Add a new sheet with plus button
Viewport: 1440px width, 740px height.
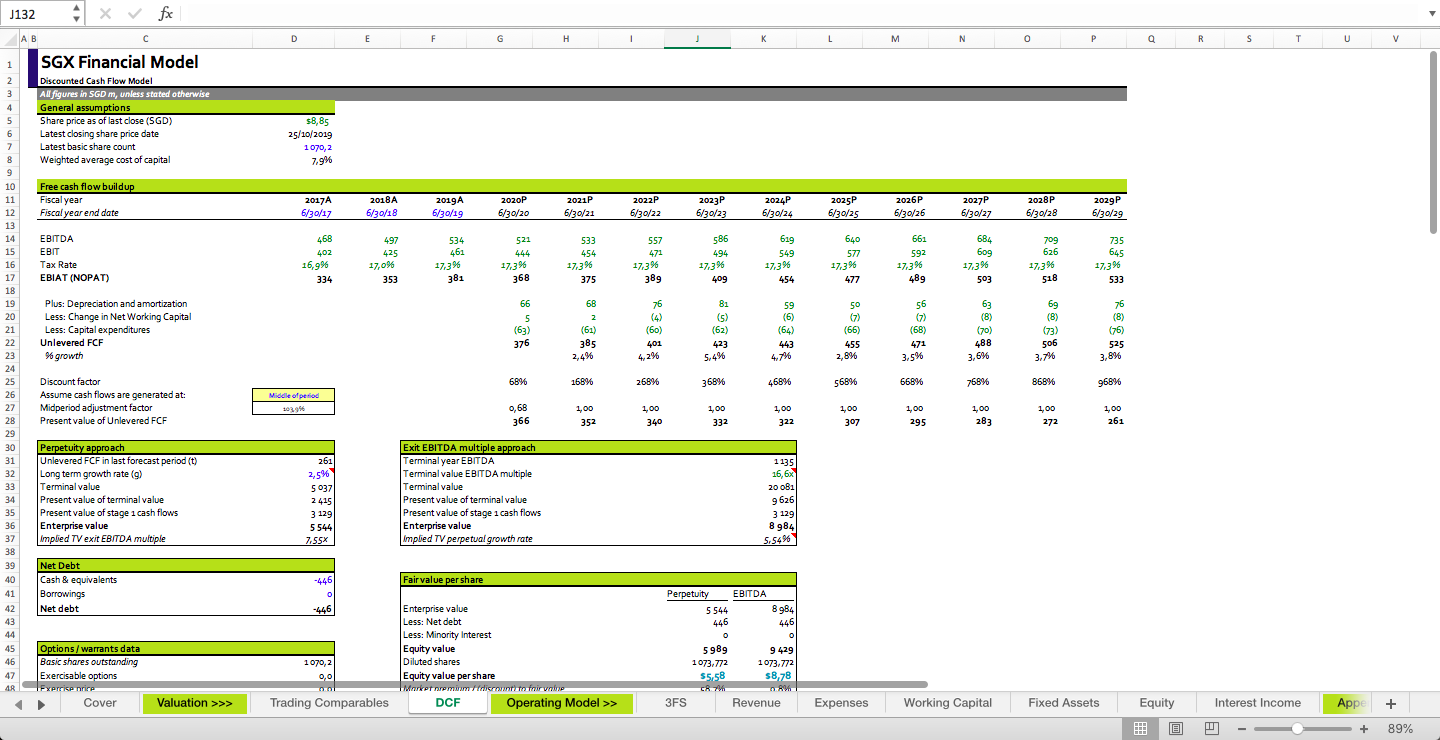1390,703
